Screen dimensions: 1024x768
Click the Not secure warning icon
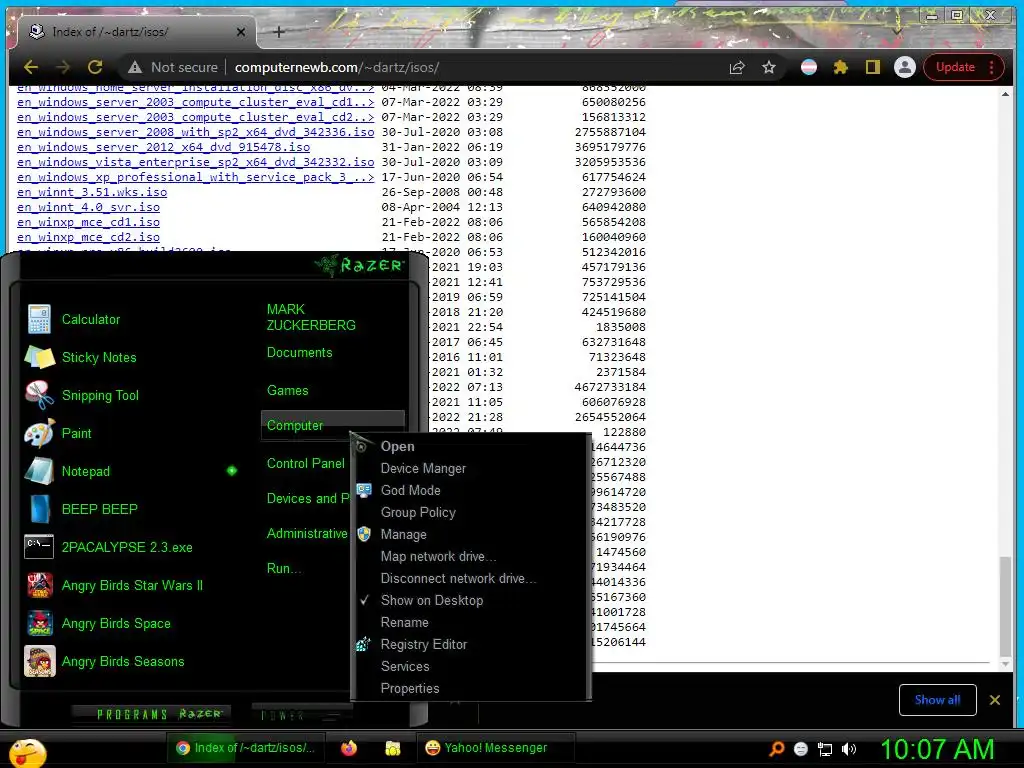[135, 67]
